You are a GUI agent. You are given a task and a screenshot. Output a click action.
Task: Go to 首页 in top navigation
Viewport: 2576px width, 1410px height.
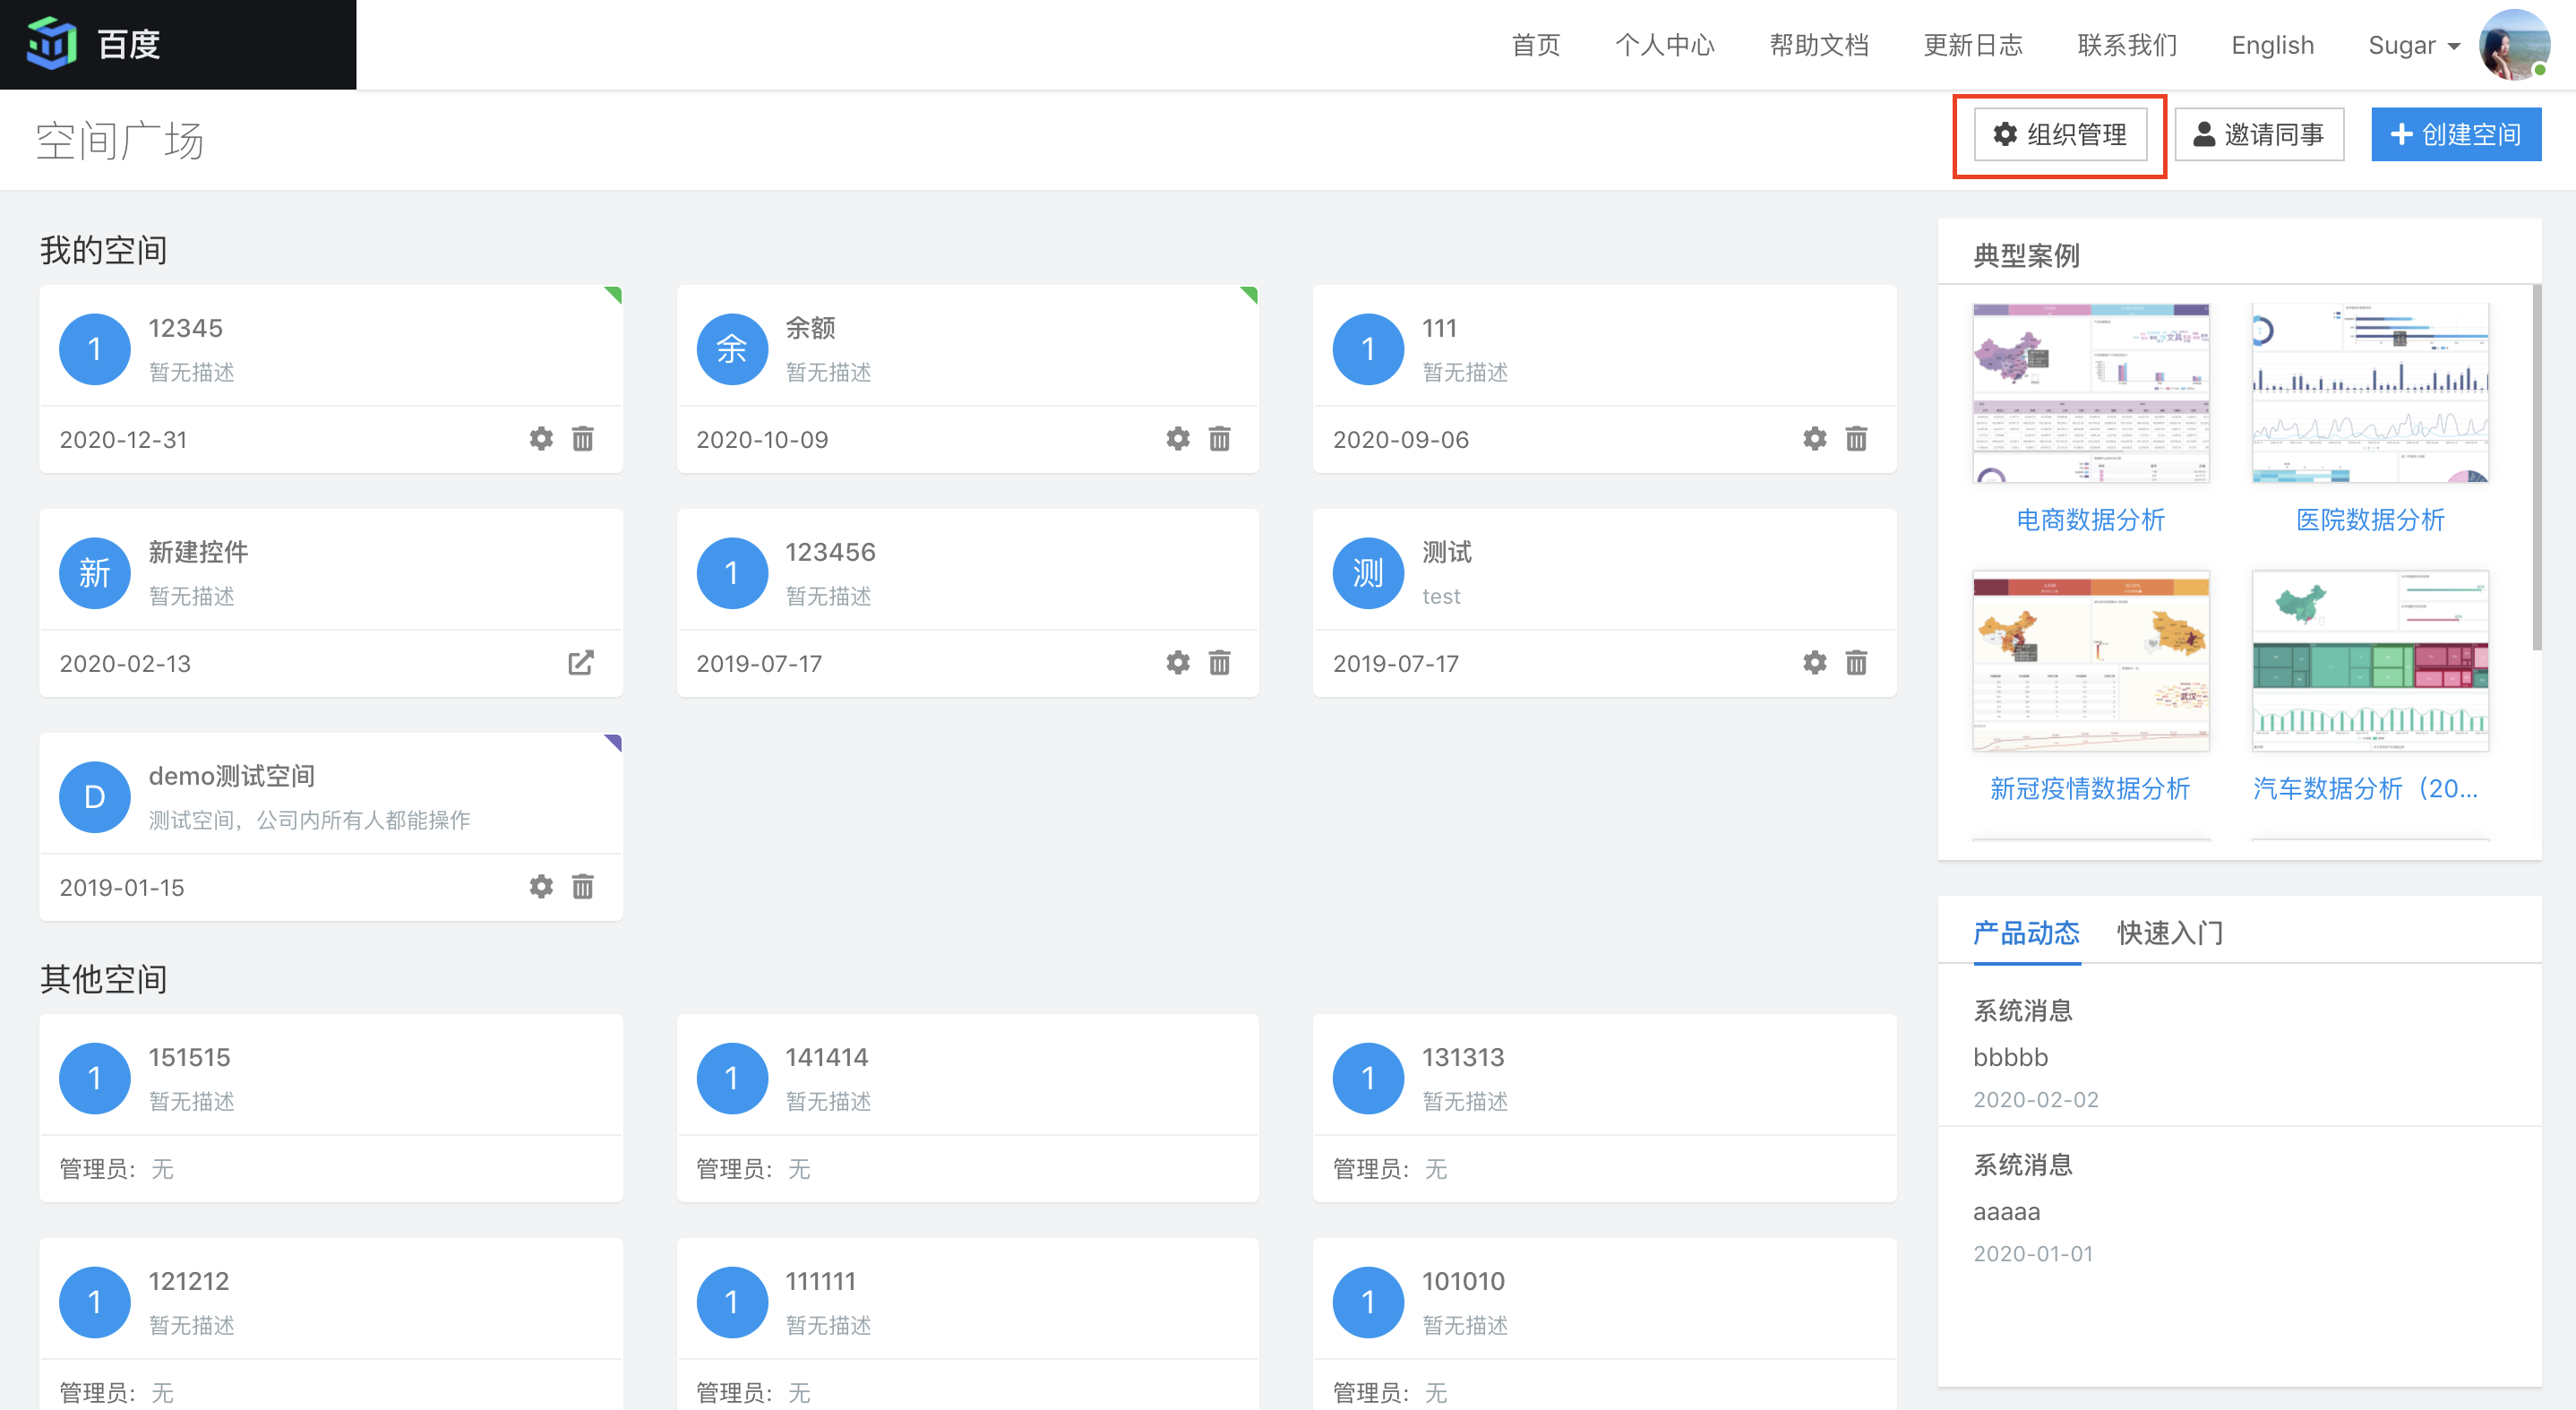coord(1535,45)
